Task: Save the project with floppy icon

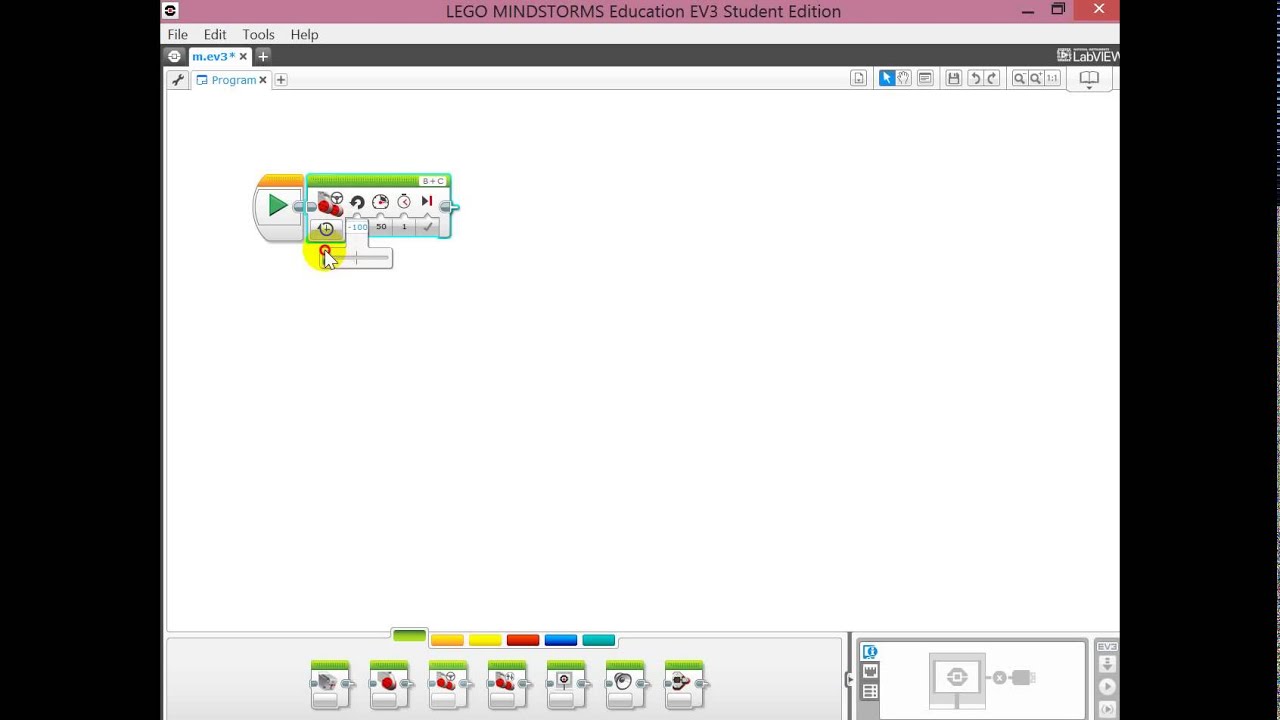Action: point(954,78)
